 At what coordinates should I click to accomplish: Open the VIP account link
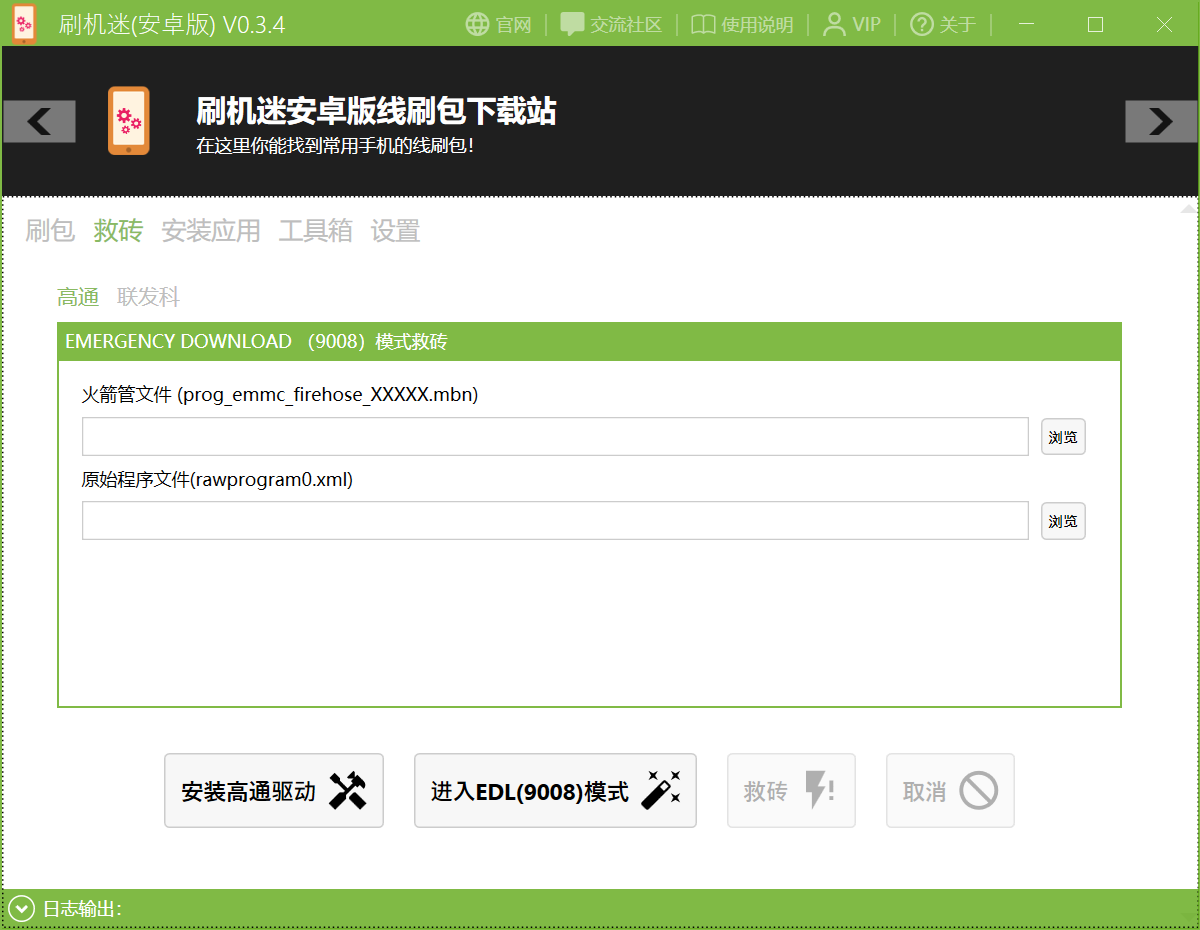[x=852, y=24]
